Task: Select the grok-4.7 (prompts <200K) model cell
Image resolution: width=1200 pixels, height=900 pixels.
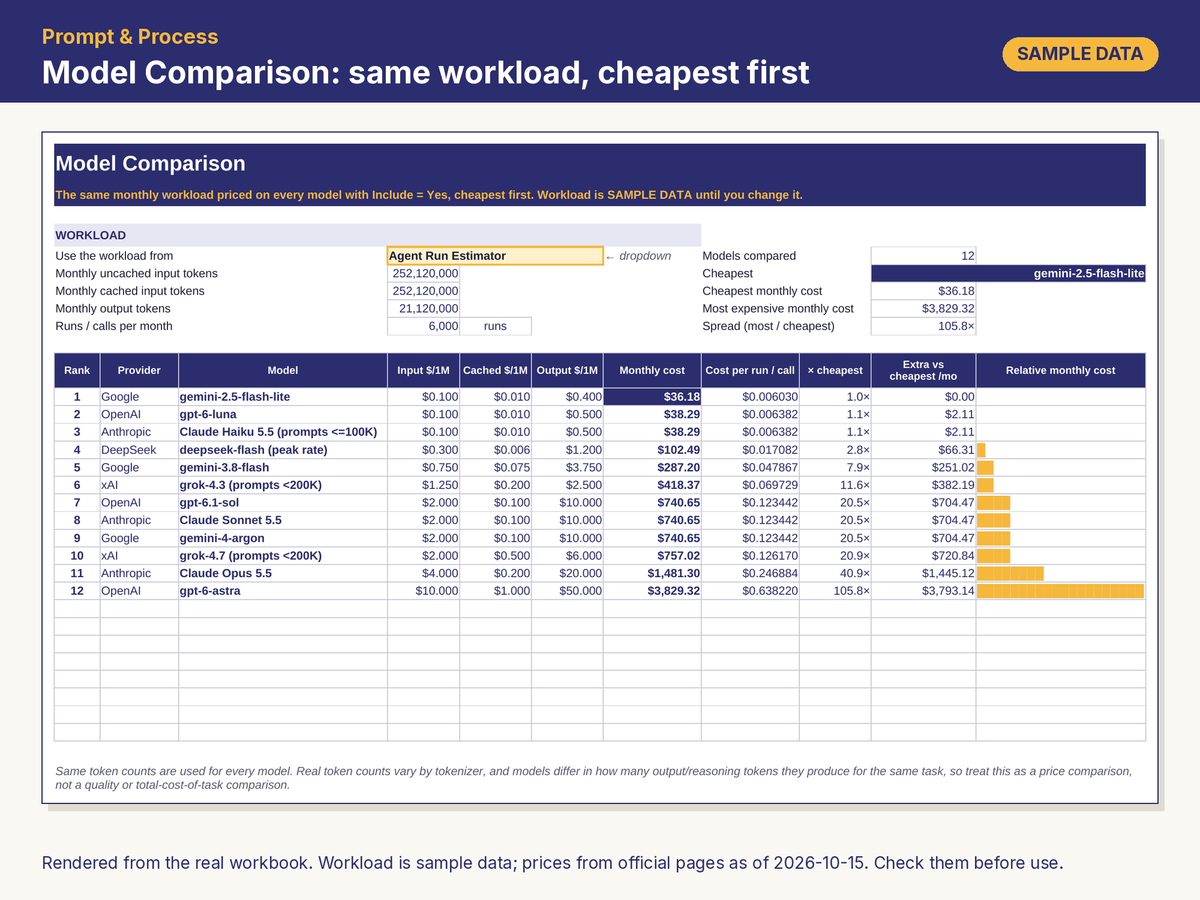Action: (x=283, y=556)
